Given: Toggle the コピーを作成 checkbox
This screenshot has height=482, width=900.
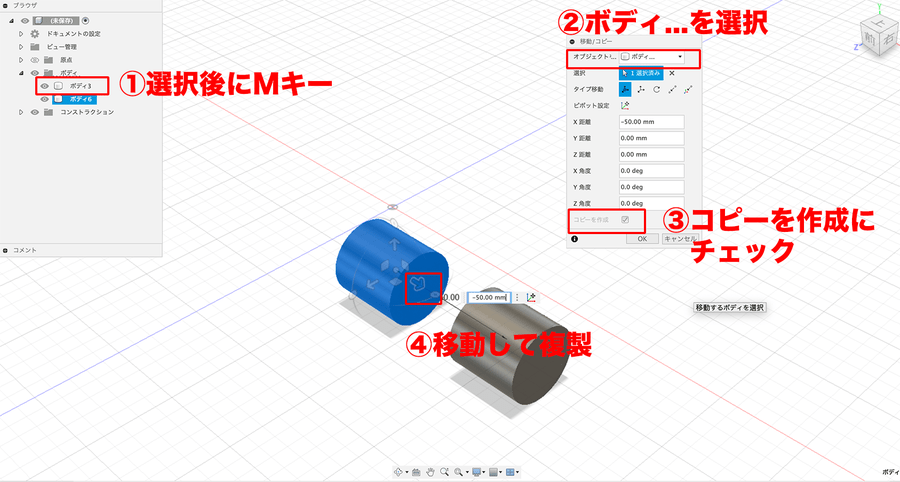Looking at the screenshot, I should [626, 220].
